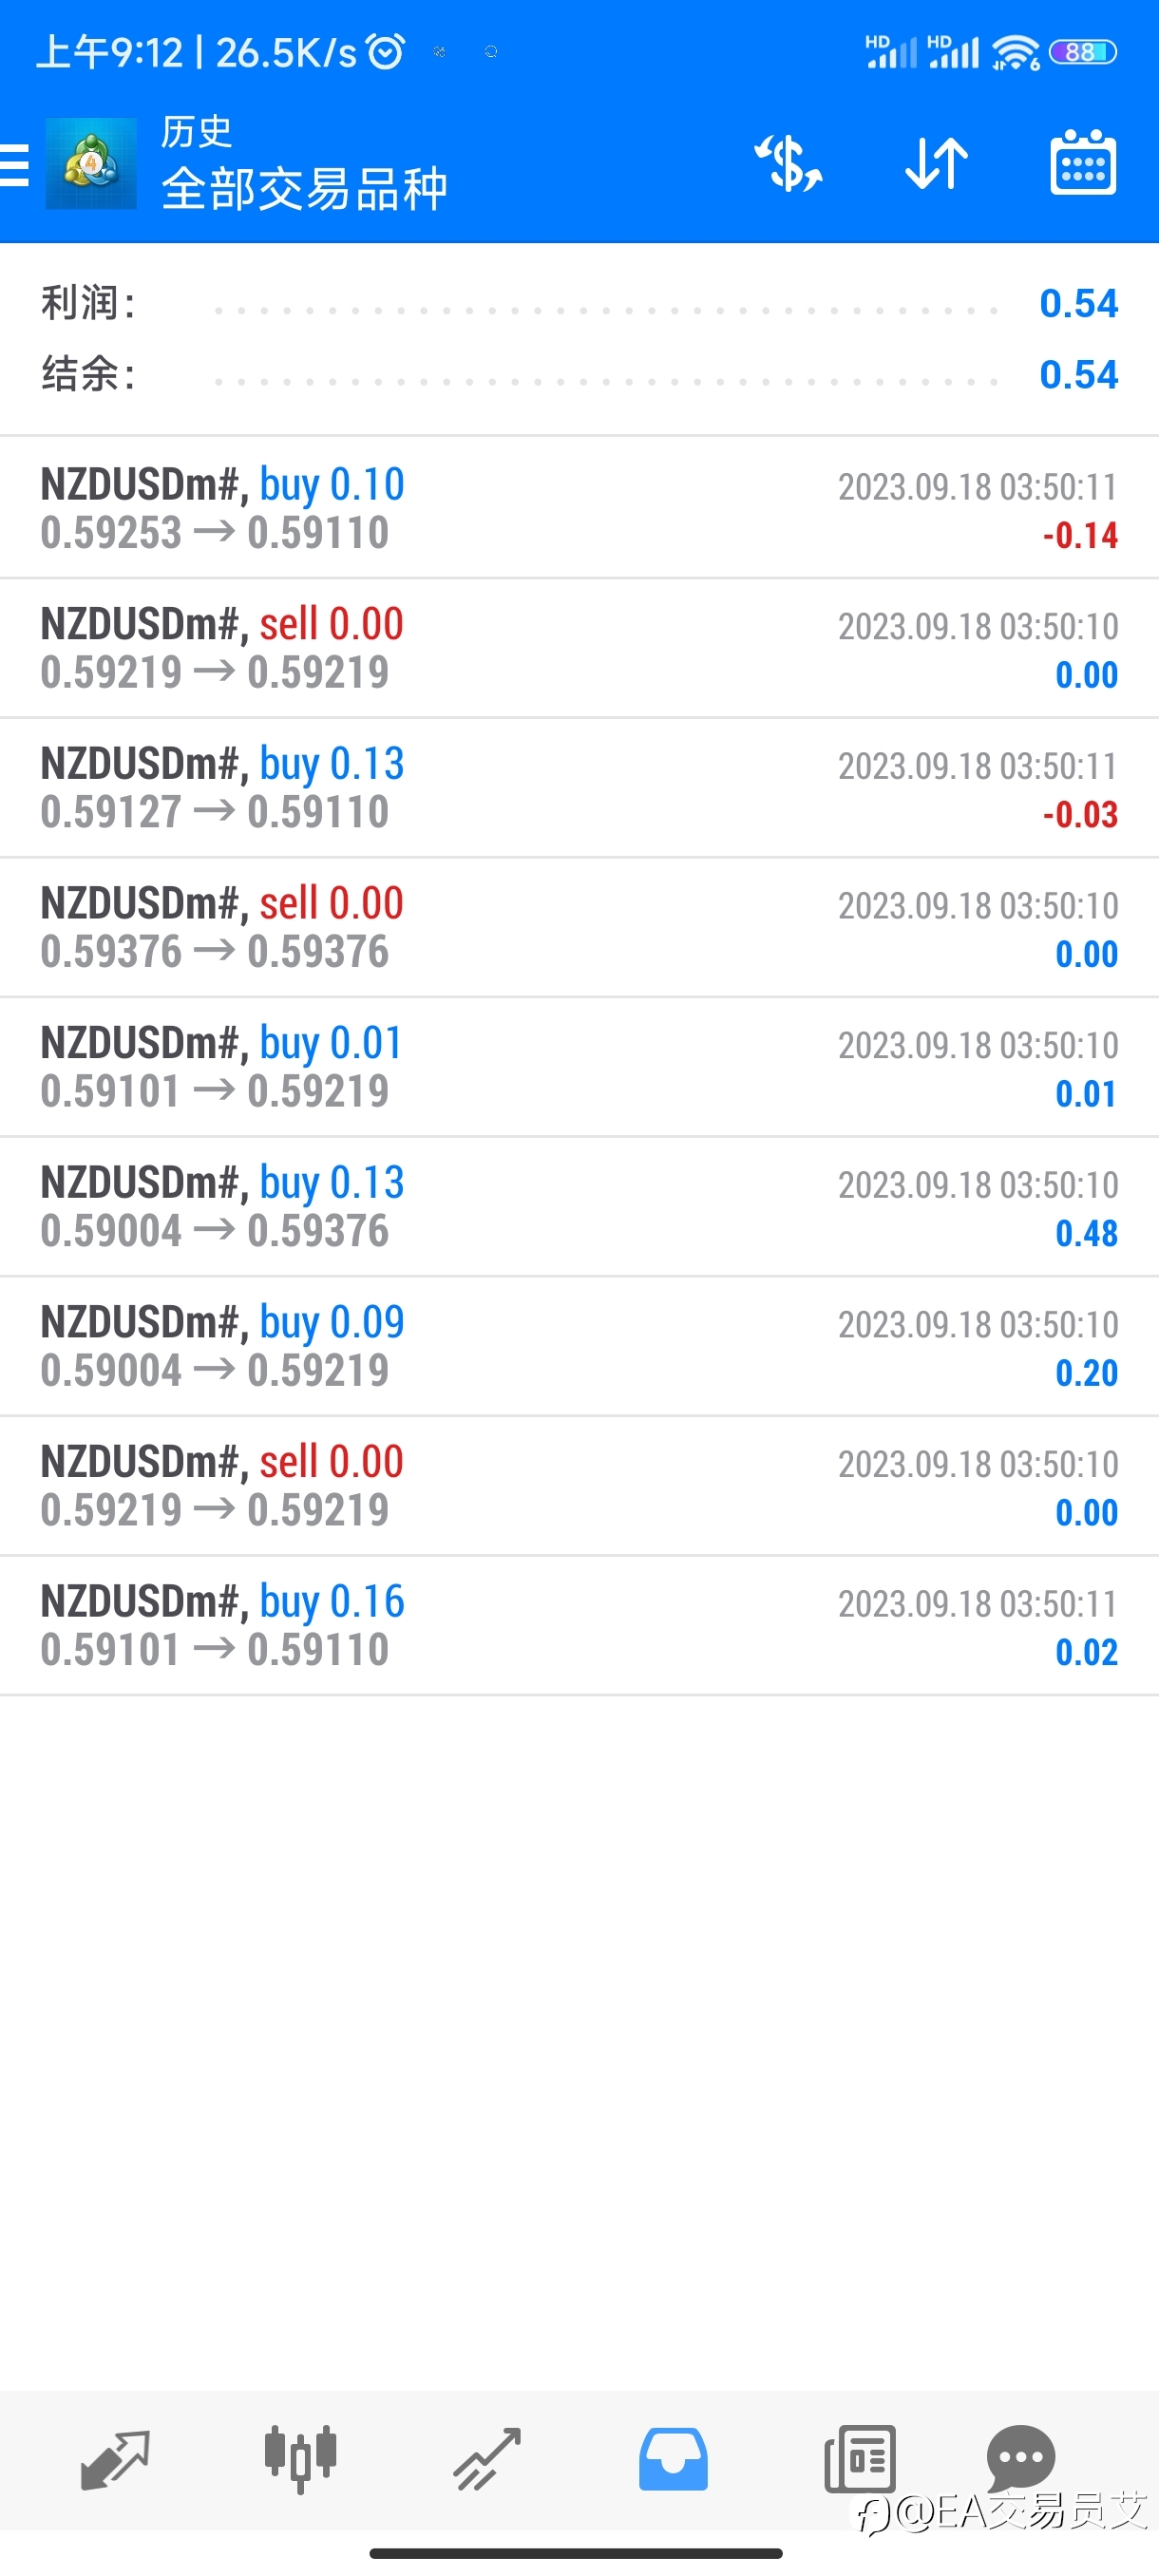Screen dimensions: 1159x2576
Task: Go to the Trade tab icon
Action: coord(487,2459)
